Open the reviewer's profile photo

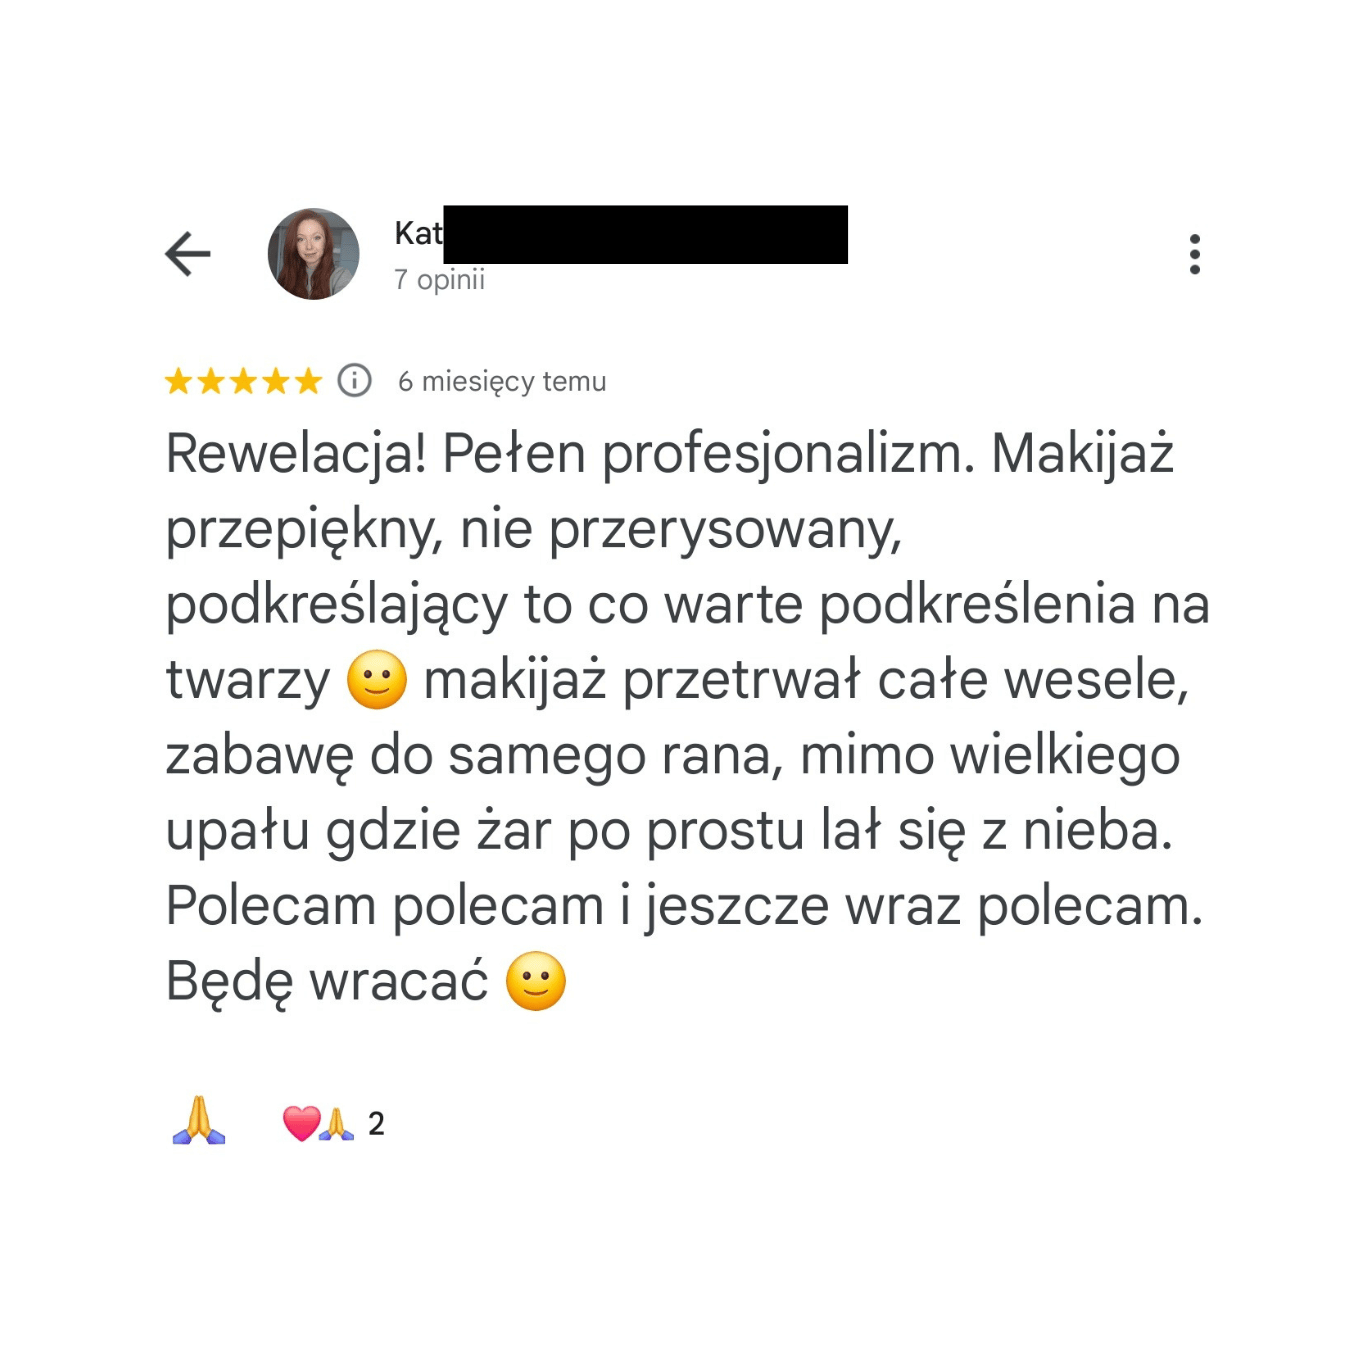(x=313, y=254)
